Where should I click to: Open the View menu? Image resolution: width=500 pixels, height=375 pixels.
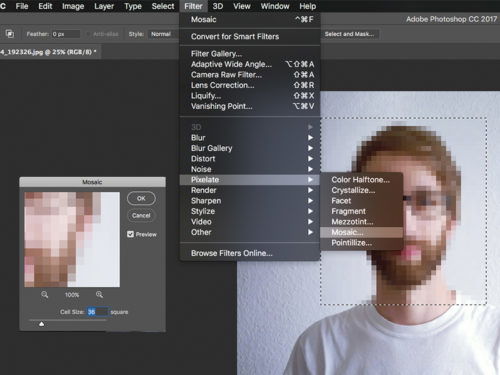242,6
